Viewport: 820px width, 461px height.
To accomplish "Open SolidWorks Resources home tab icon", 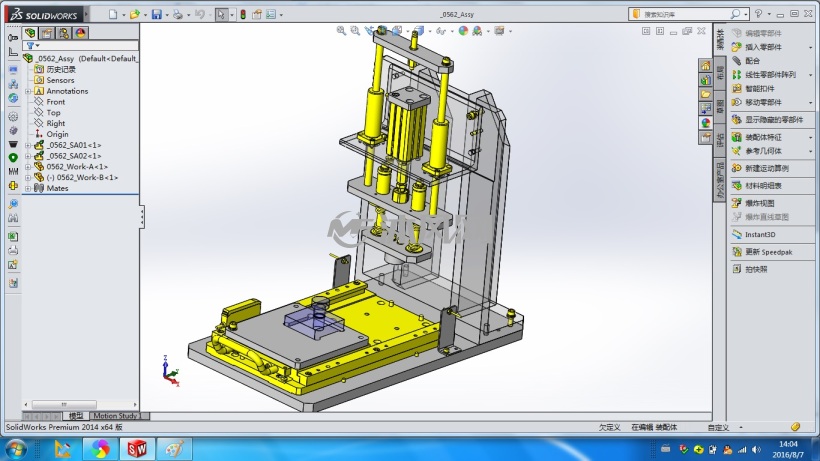I will tap(706, 66).
